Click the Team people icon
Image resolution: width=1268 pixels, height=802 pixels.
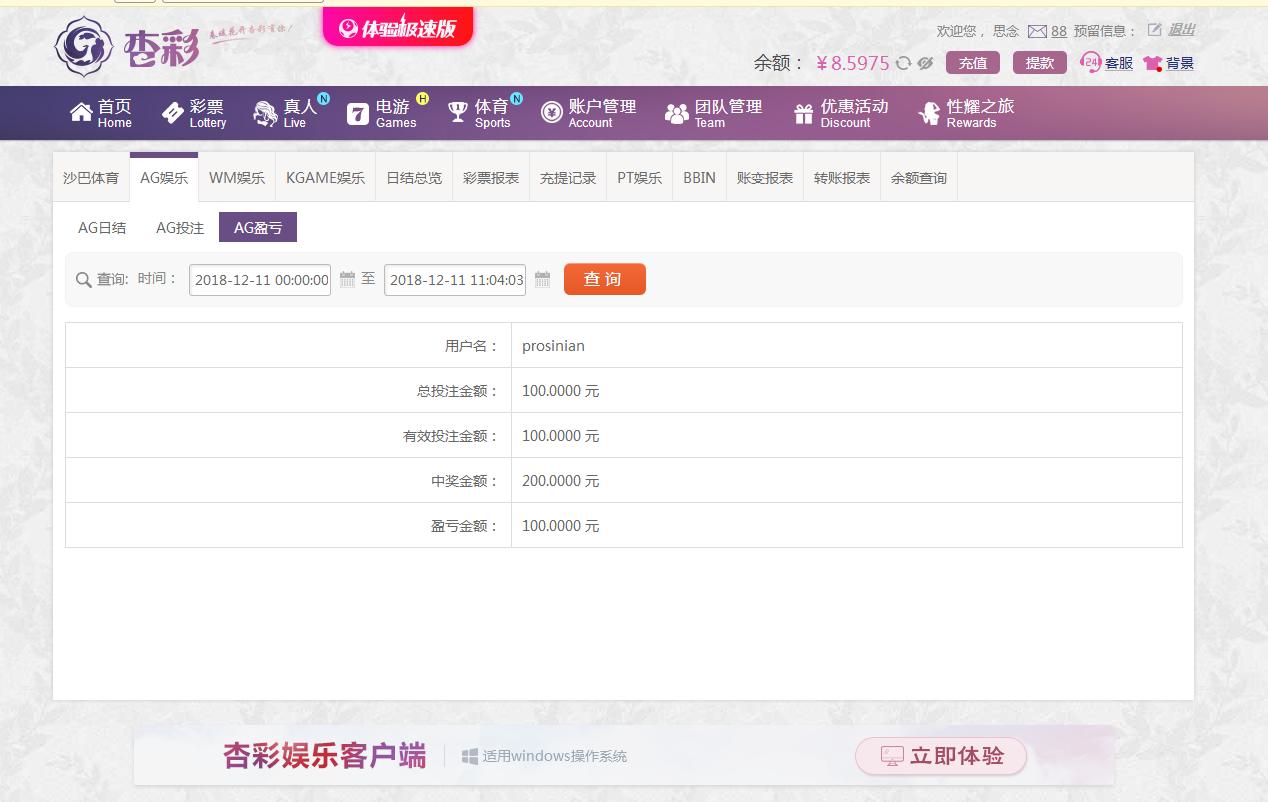(x=677, y=113)
